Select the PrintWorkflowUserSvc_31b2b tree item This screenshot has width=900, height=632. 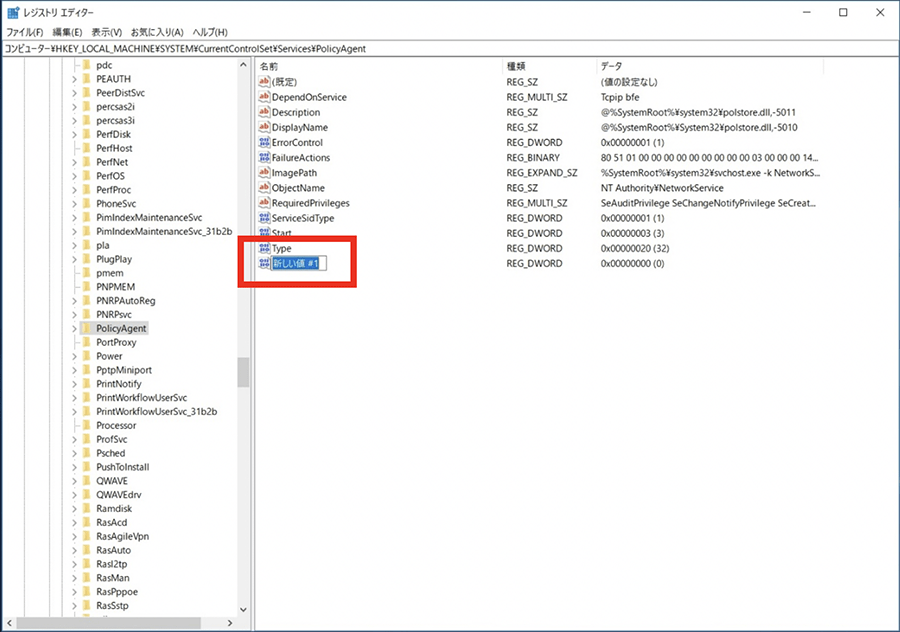point(157,412)
